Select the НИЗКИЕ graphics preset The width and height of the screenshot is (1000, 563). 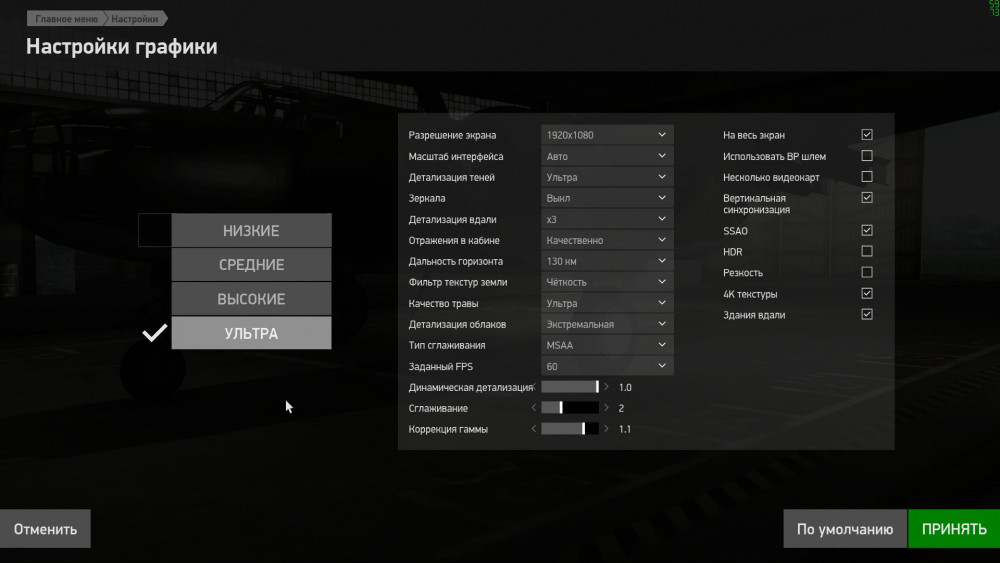point(251,231)
